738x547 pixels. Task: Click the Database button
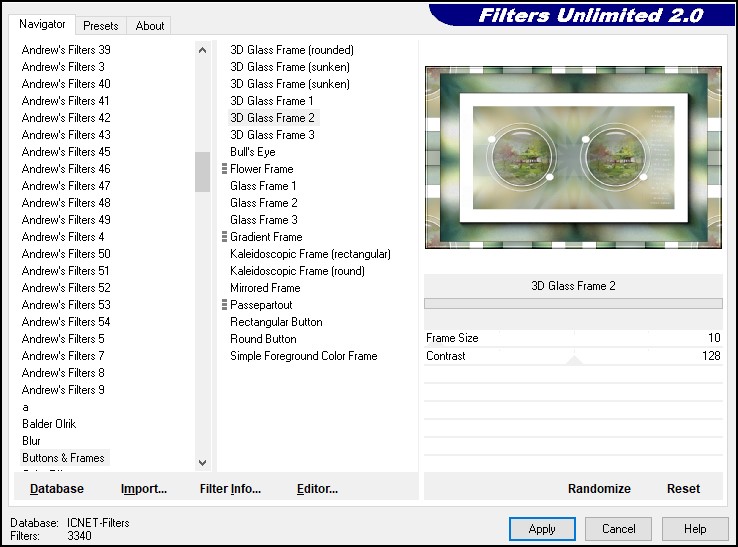56,489
